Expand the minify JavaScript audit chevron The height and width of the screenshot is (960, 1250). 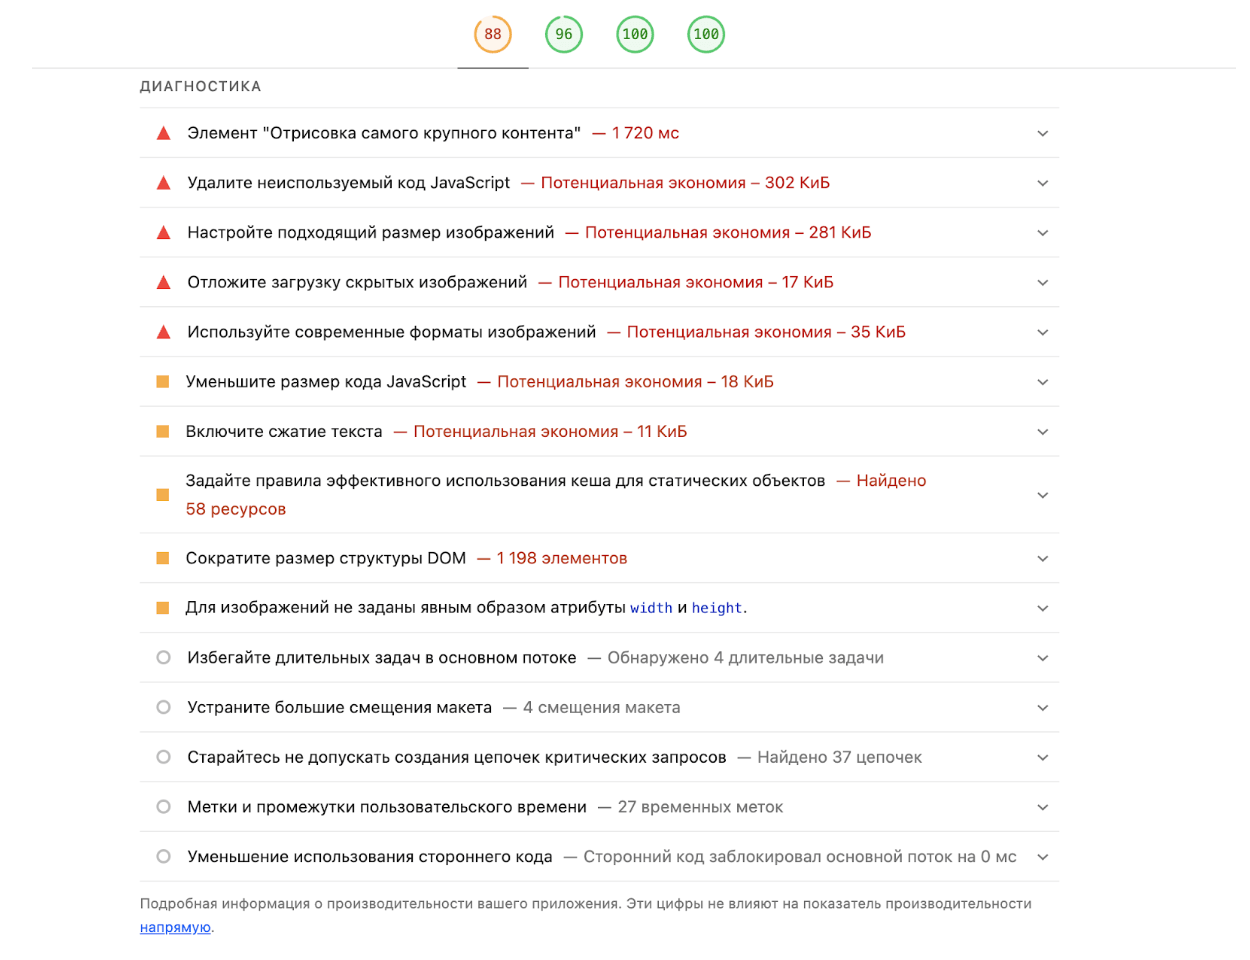(1042, 382)
